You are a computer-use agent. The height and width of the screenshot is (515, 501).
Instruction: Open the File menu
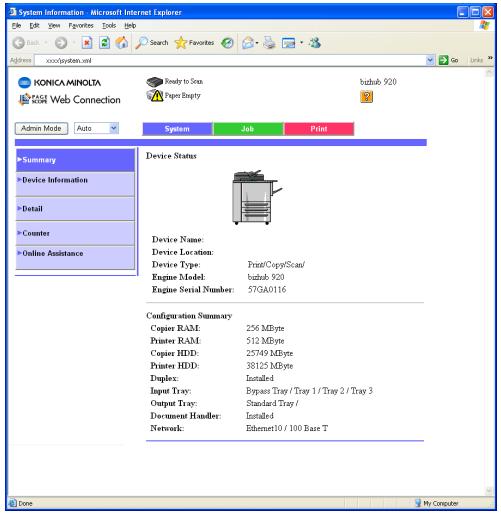(x=16, y=26)
